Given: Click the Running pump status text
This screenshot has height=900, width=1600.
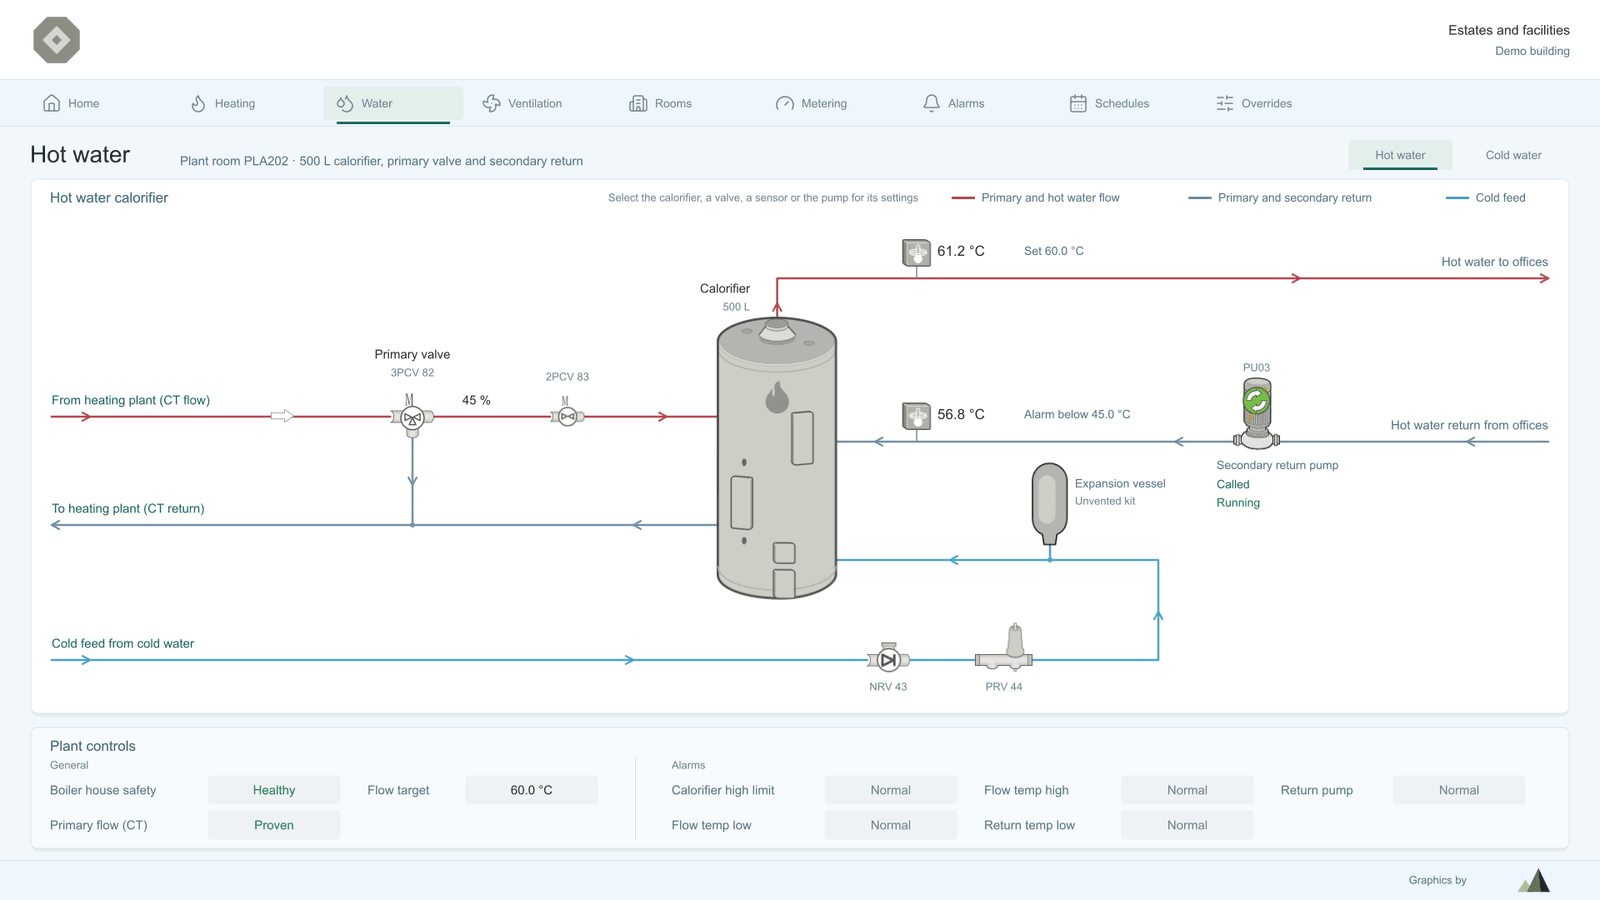Looking at the screenshot, I should 1238,503.
